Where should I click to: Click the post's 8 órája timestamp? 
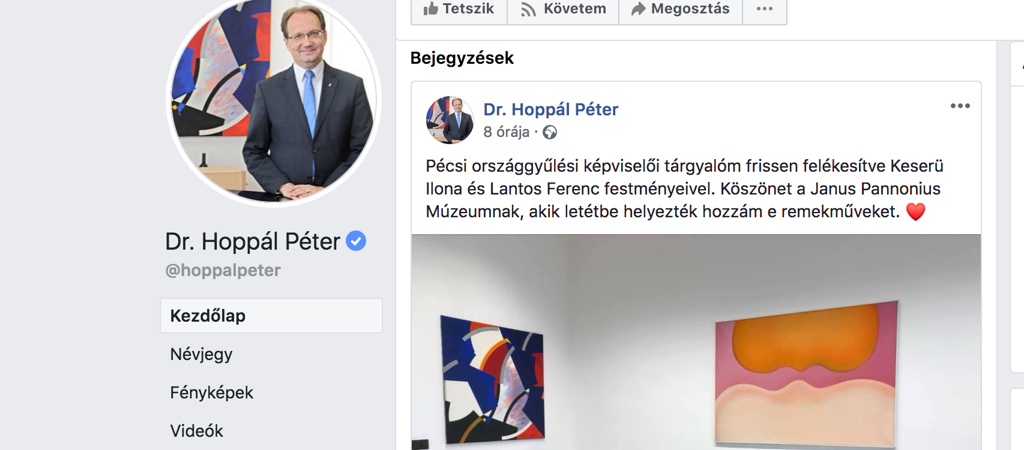(x=506, y=133)
